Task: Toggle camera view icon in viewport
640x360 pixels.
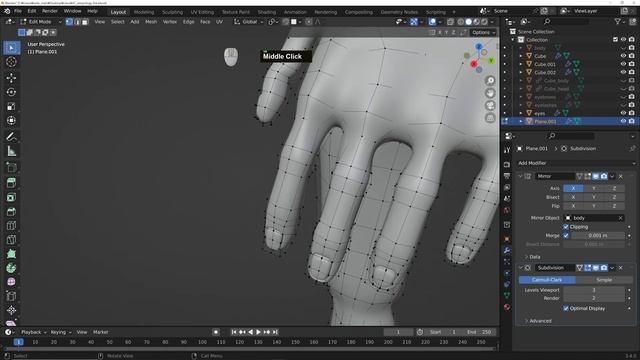Action: (490, 105)
